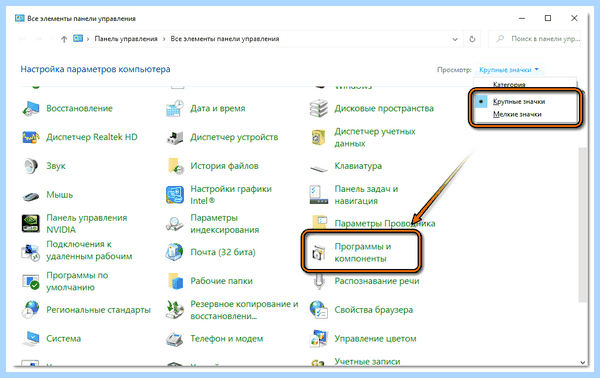Go back to previous page
This screenshot has width=600, height=378.
(22, 39)
